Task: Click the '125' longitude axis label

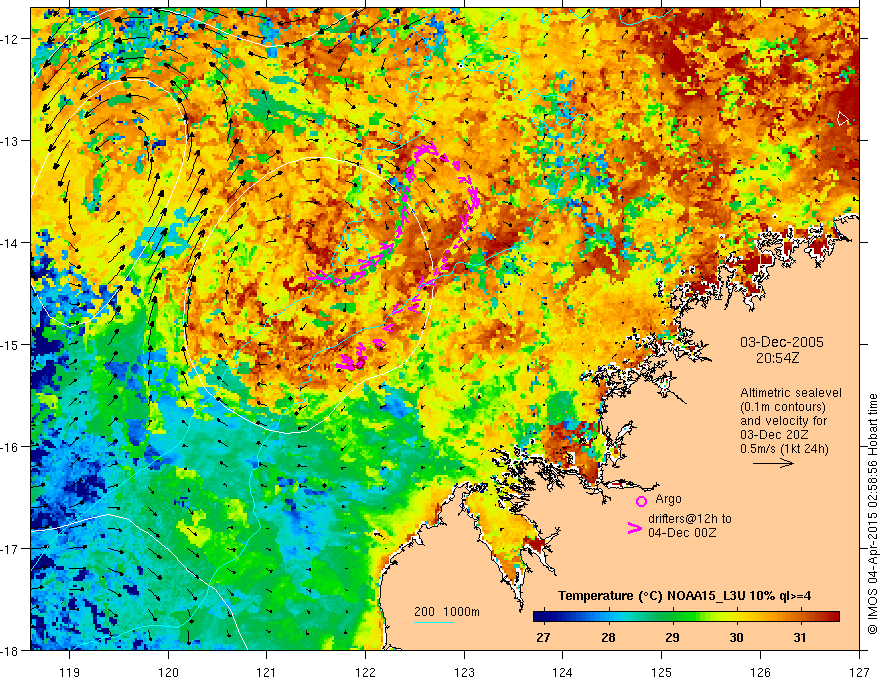Action: 662,672
